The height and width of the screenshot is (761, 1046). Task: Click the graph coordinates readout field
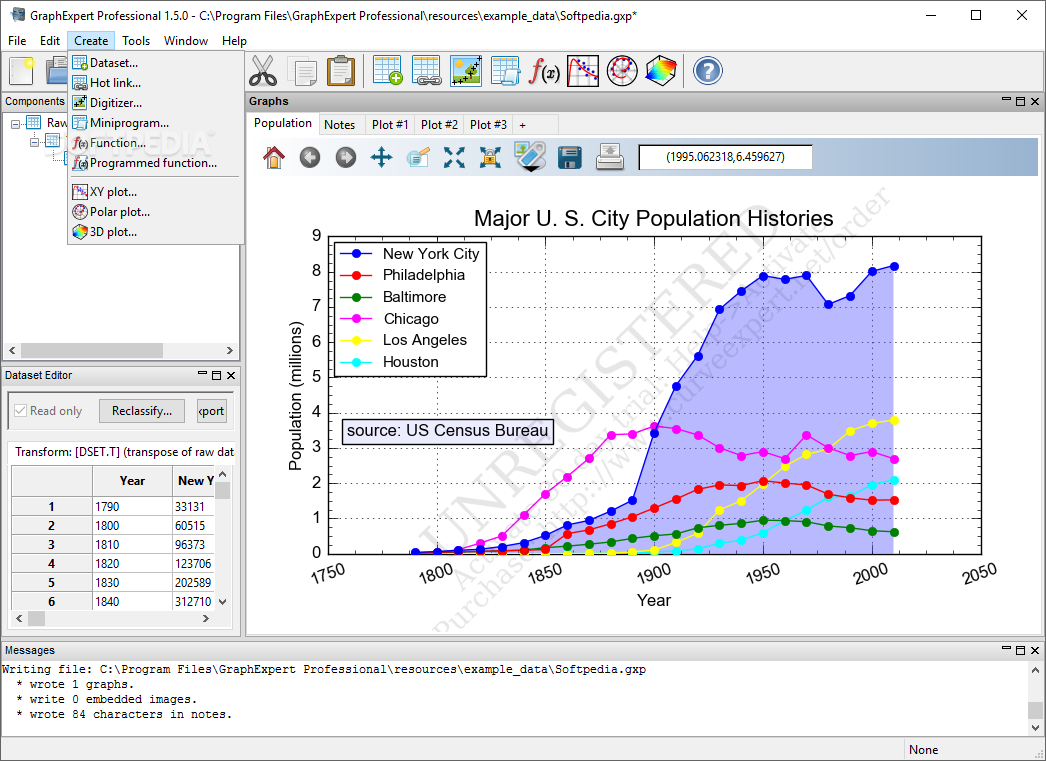(726, 157)
